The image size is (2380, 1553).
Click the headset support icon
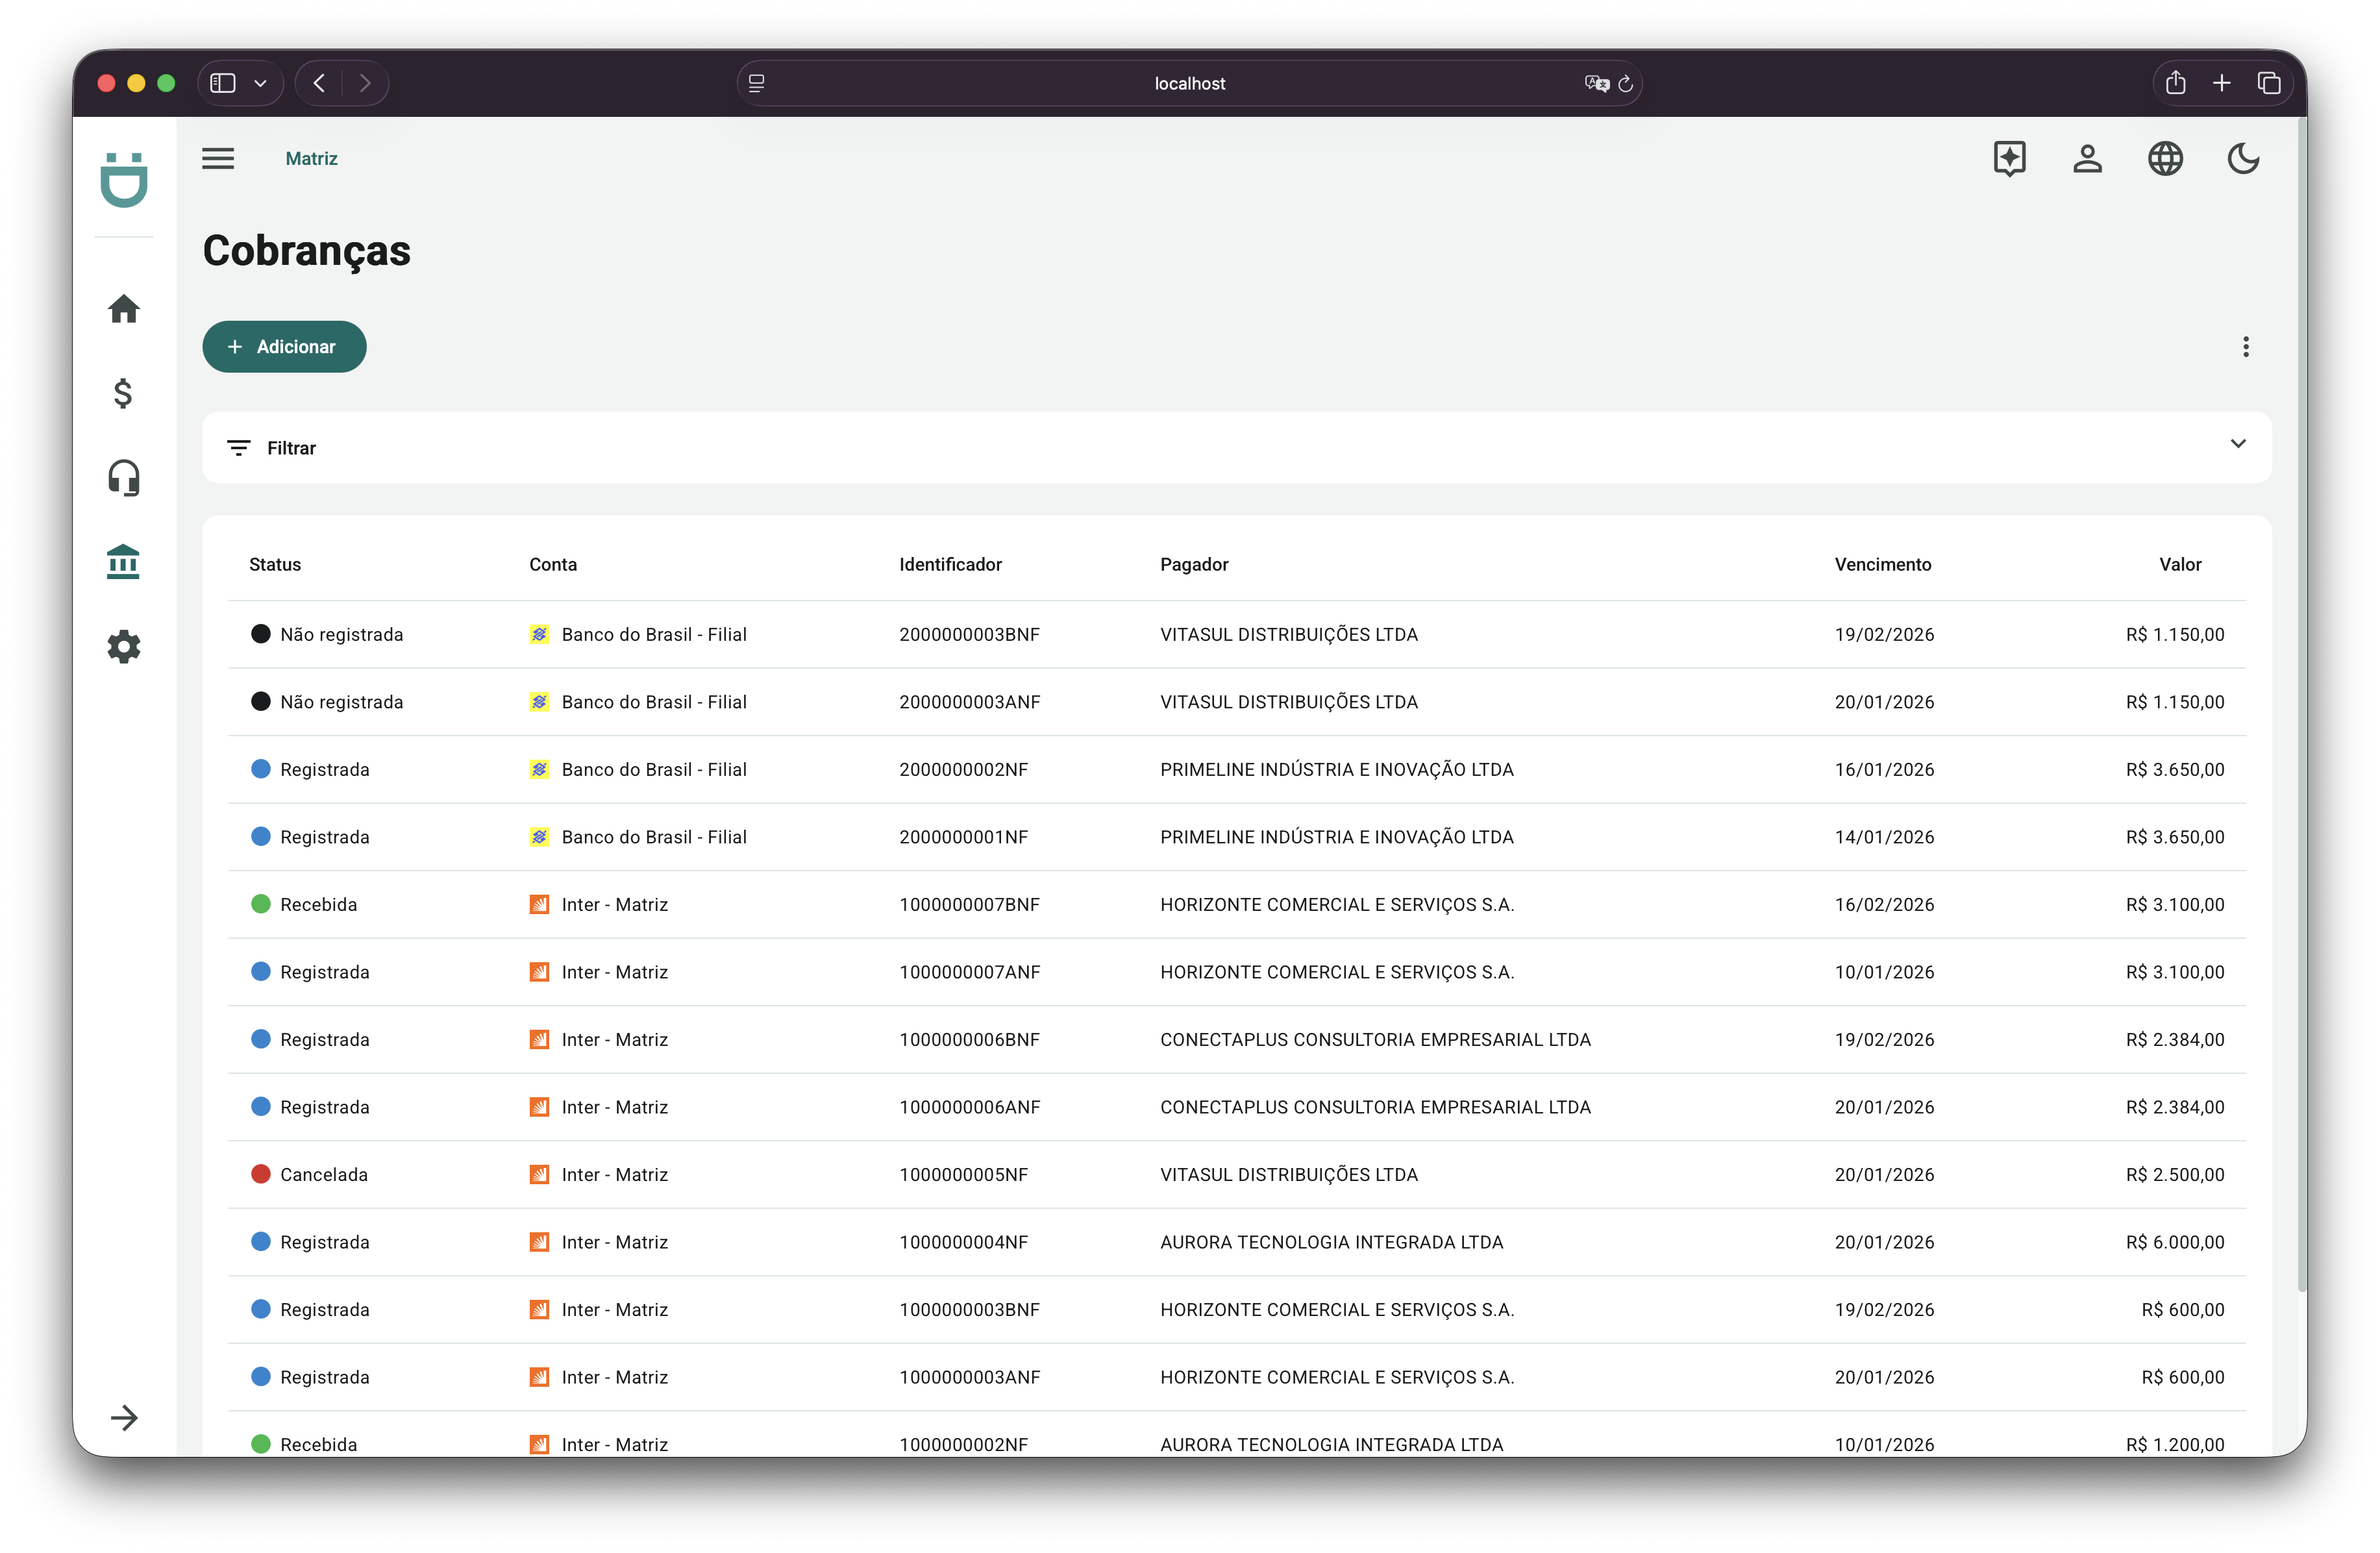[x=123, y=478]
